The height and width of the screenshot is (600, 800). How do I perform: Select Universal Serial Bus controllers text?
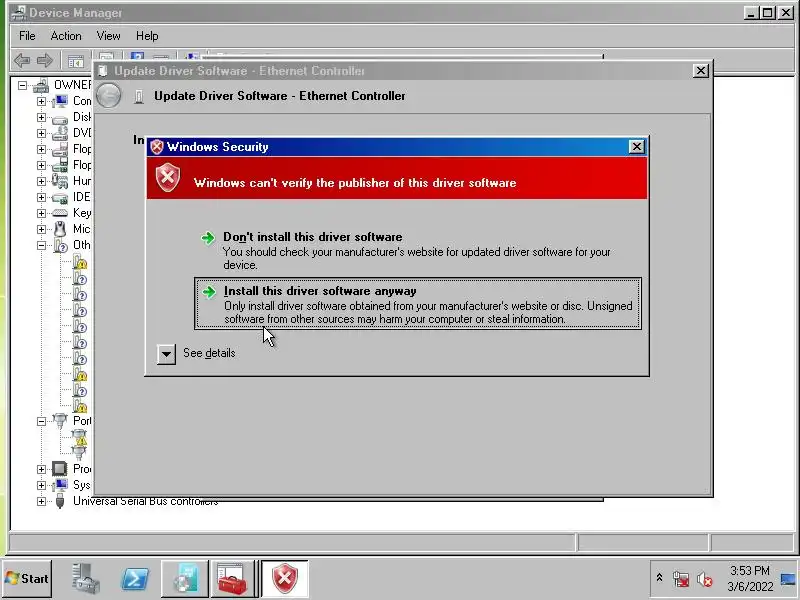(x=145, y=501)
